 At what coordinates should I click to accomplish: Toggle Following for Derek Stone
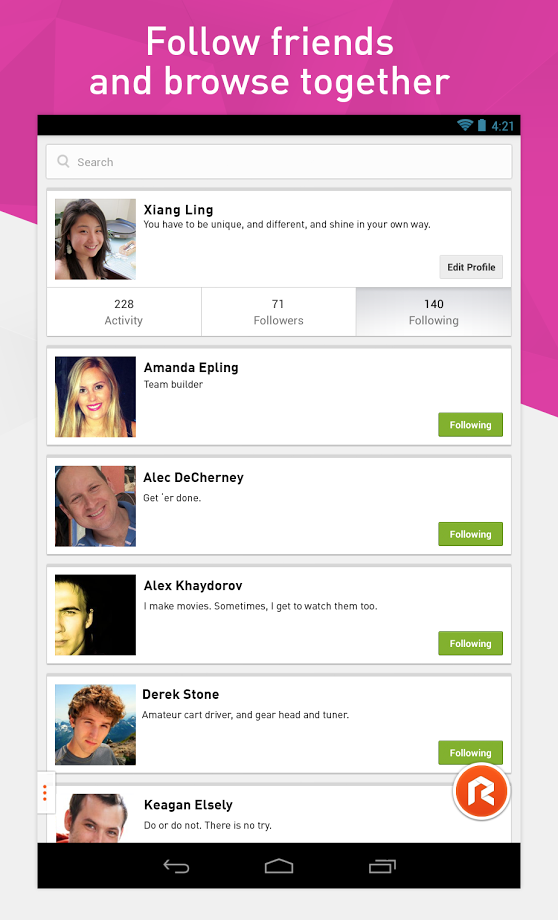pos(470,752)
